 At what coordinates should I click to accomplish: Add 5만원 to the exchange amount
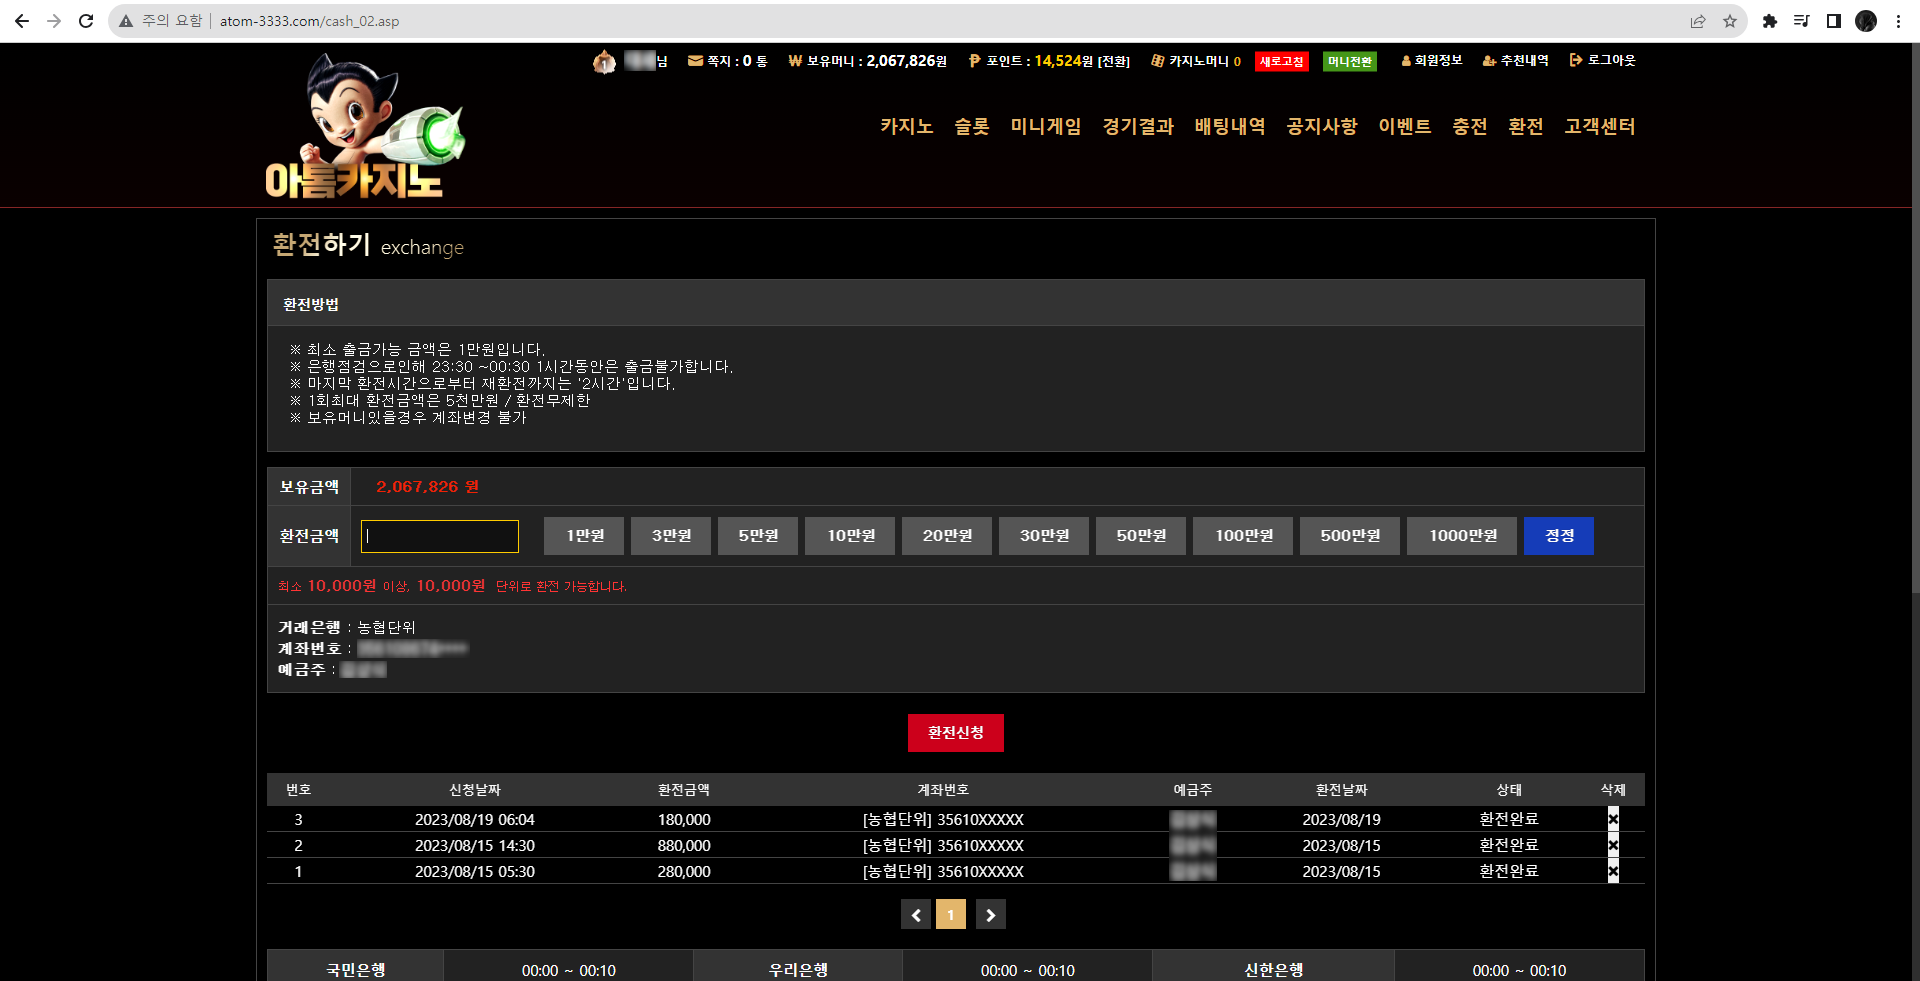tap(758, 536)
